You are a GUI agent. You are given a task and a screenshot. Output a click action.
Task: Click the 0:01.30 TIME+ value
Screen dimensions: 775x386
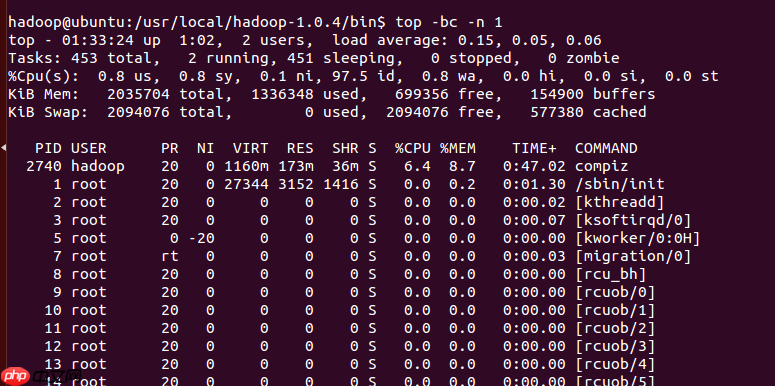point(534,184)
